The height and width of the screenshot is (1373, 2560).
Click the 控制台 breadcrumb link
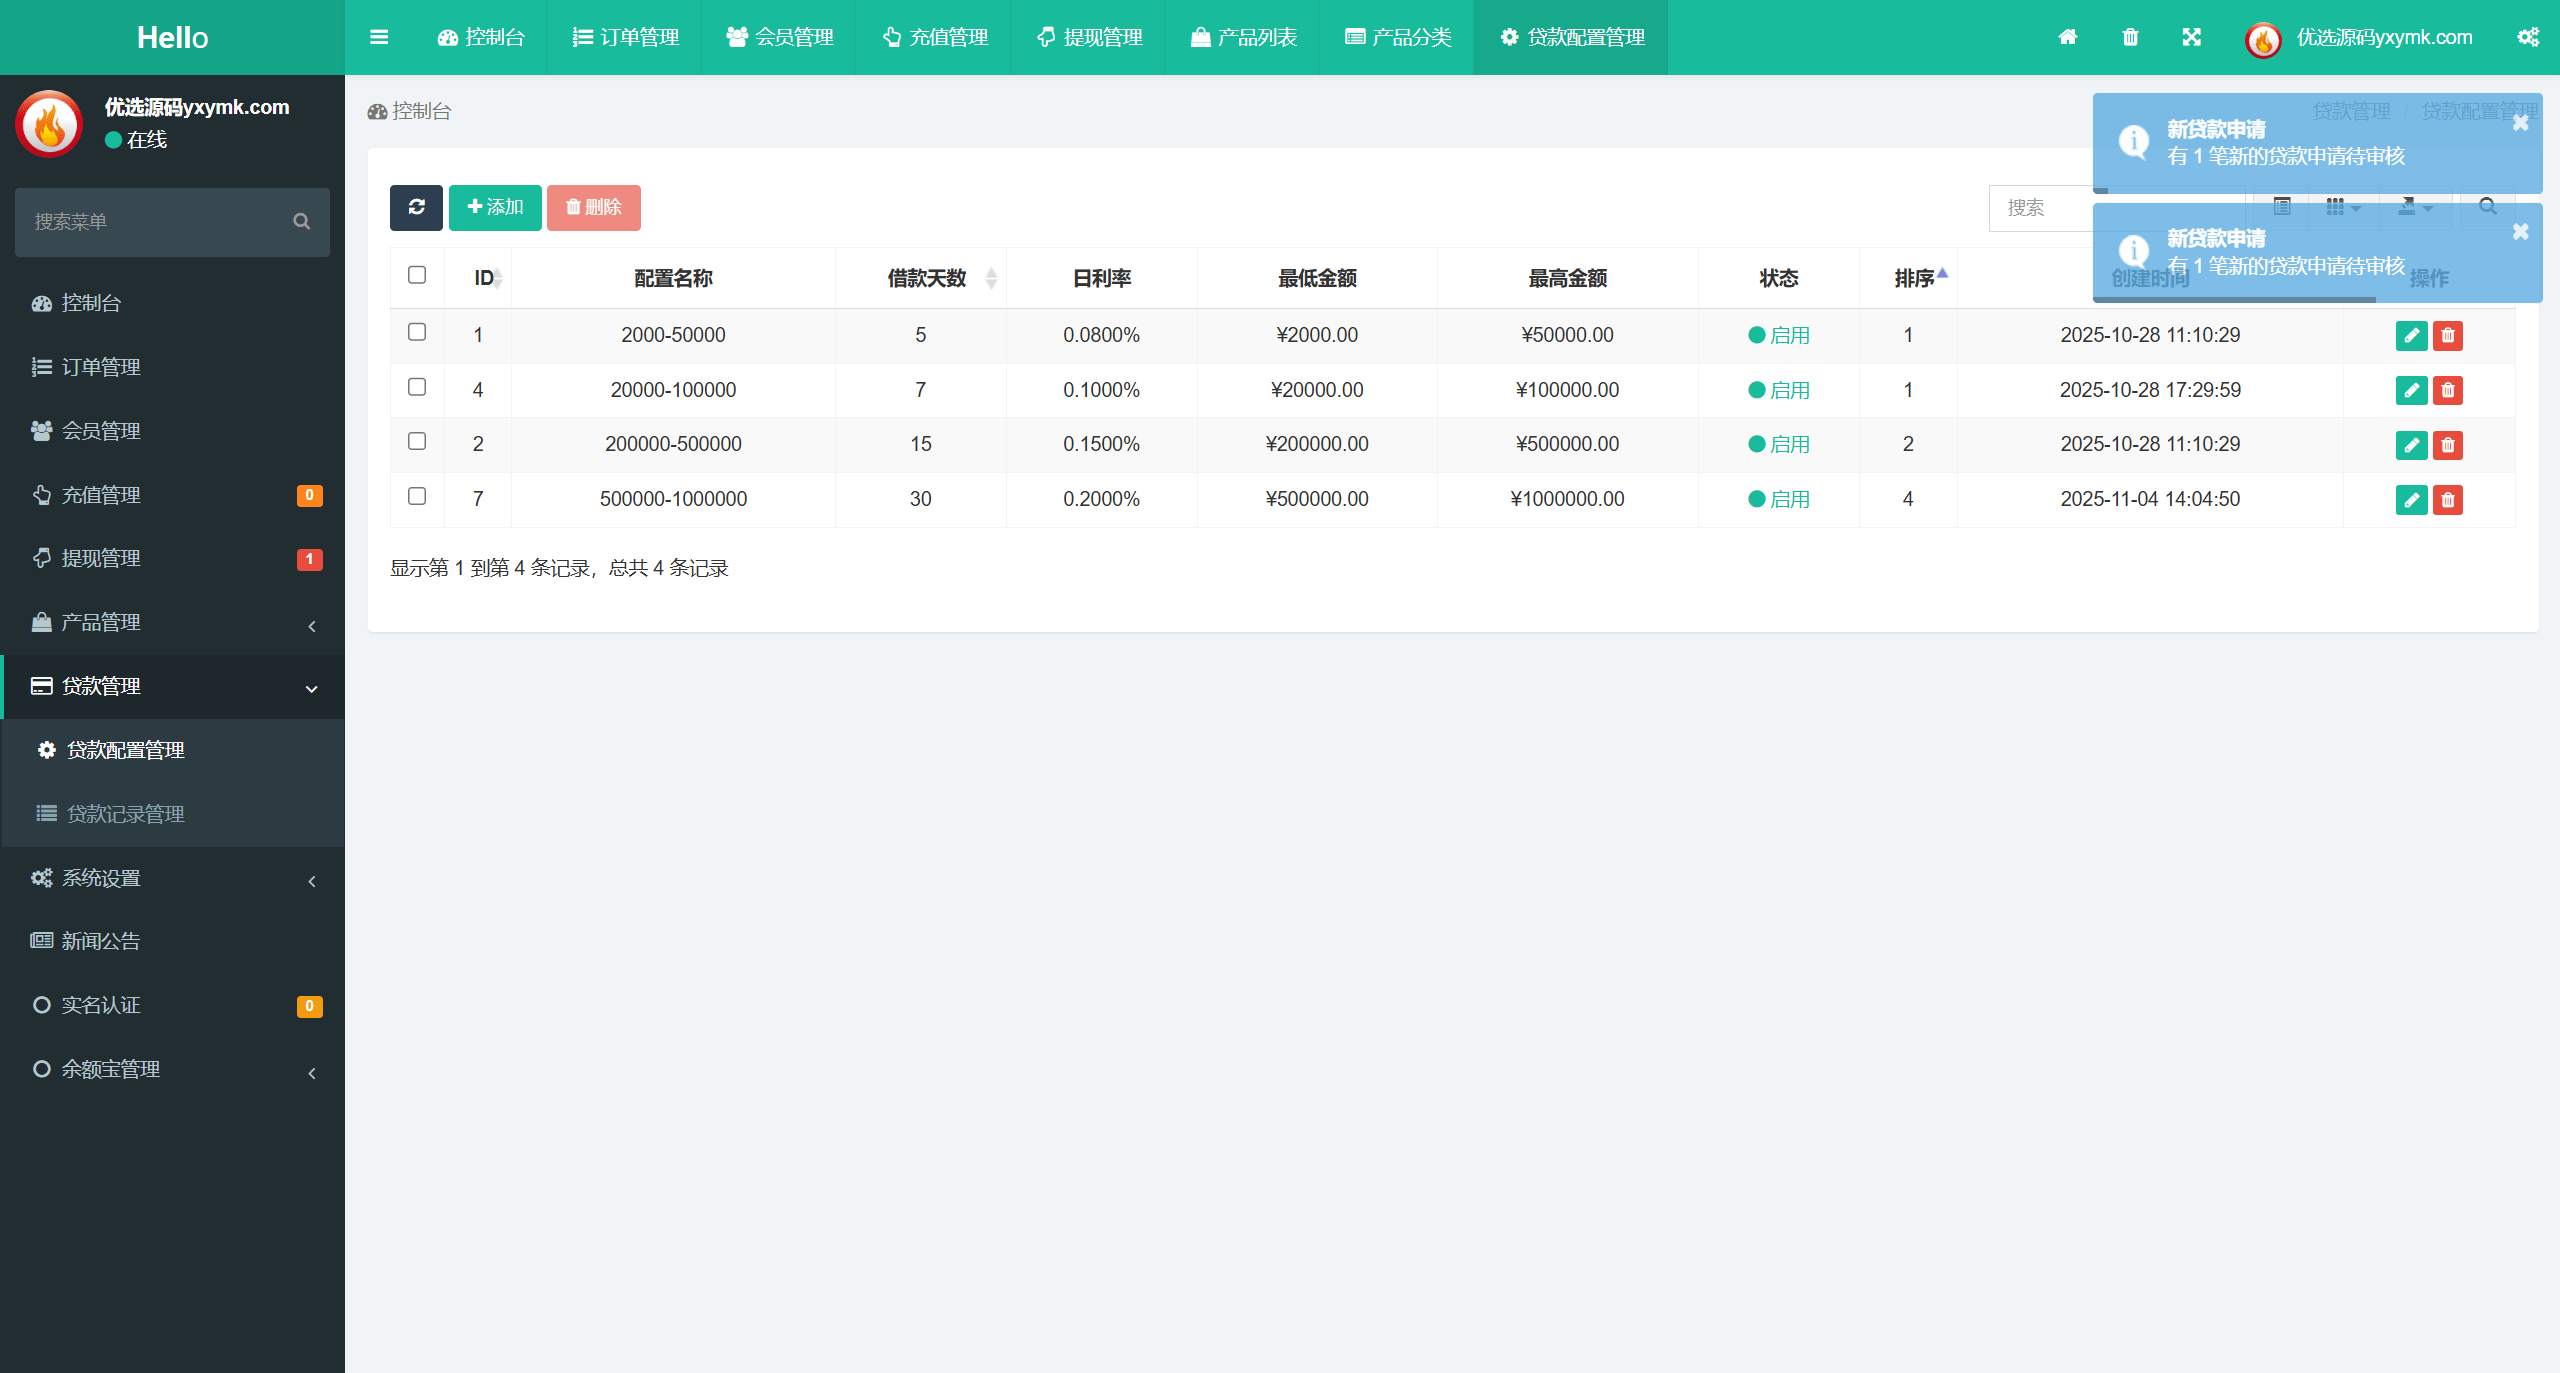point(409,111)
